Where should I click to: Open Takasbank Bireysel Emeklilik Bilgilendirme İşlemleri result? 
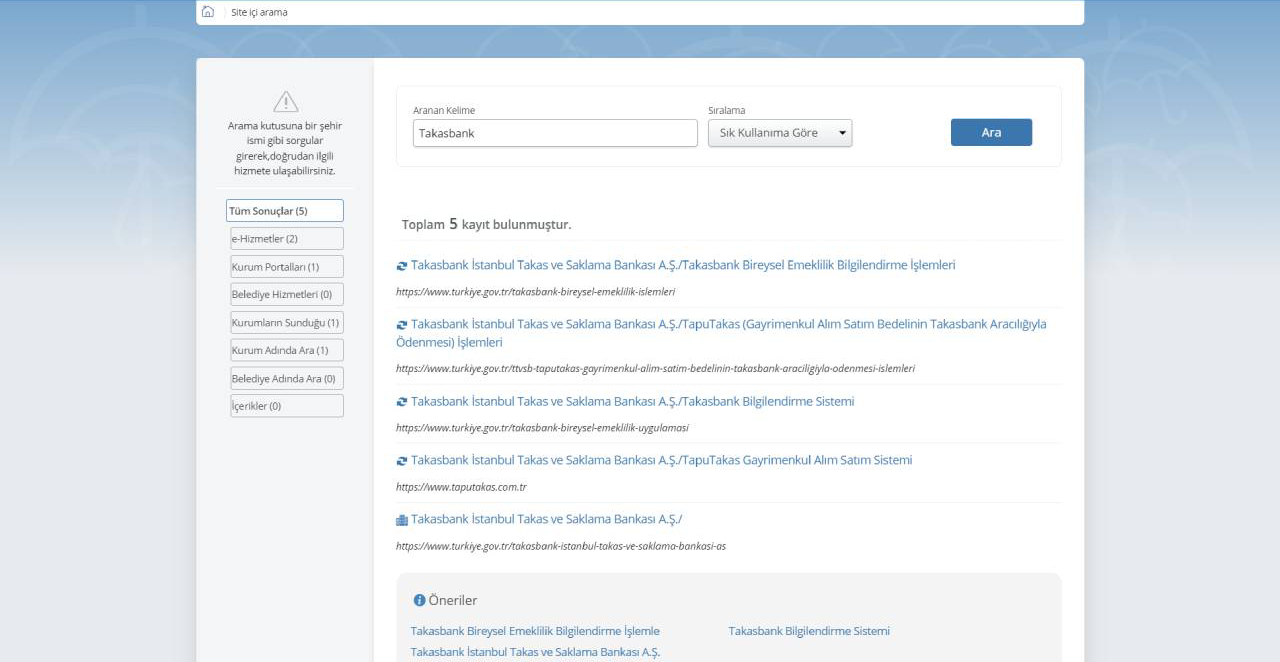(x=683, y=265)
